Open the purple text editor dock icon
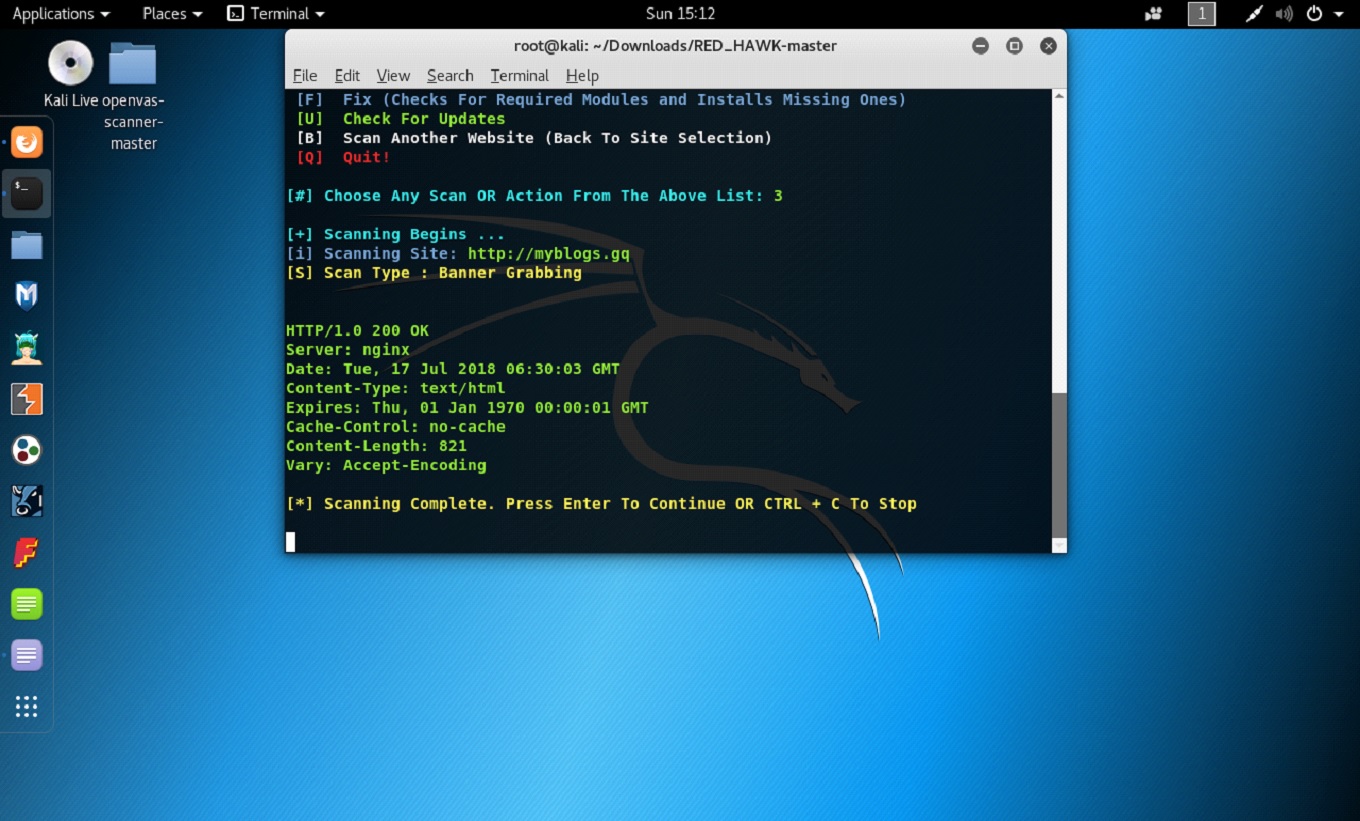The width and height of the screenshot is (1360, 821). [27, 656]
